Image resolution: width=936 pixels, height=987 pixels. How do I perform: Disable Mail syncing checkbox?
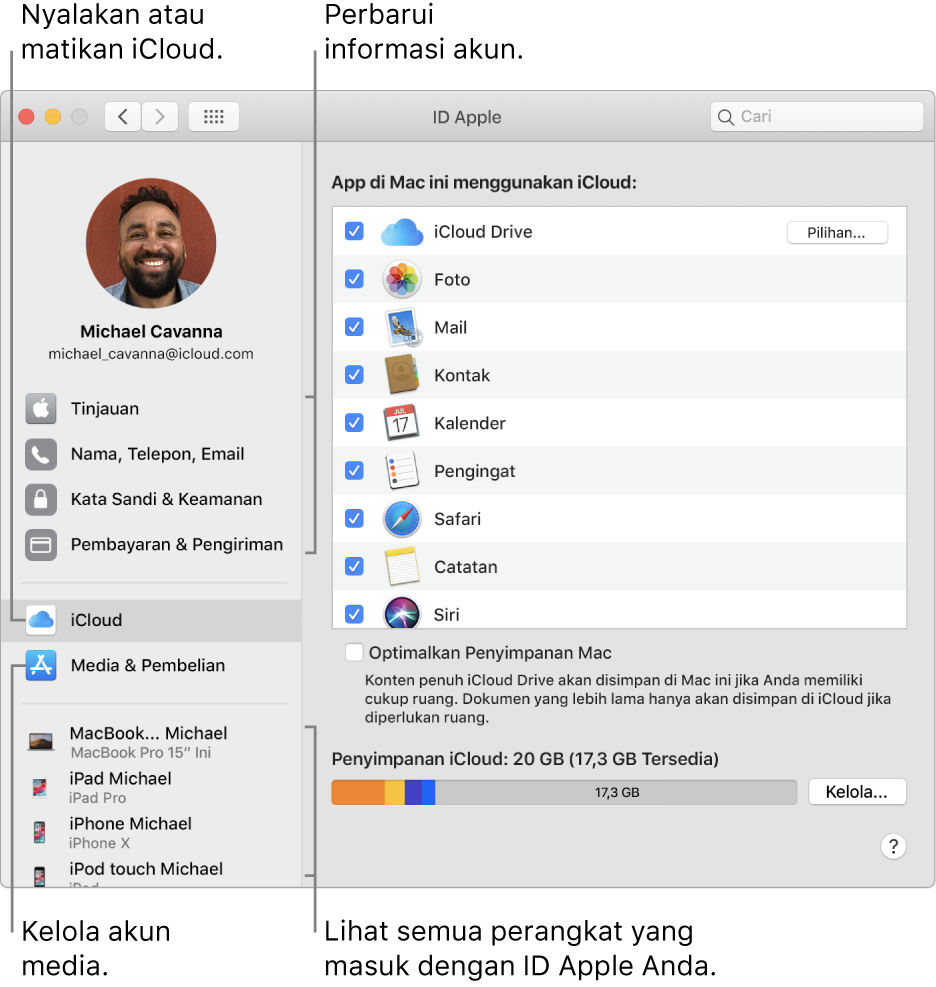click(354, 327)
